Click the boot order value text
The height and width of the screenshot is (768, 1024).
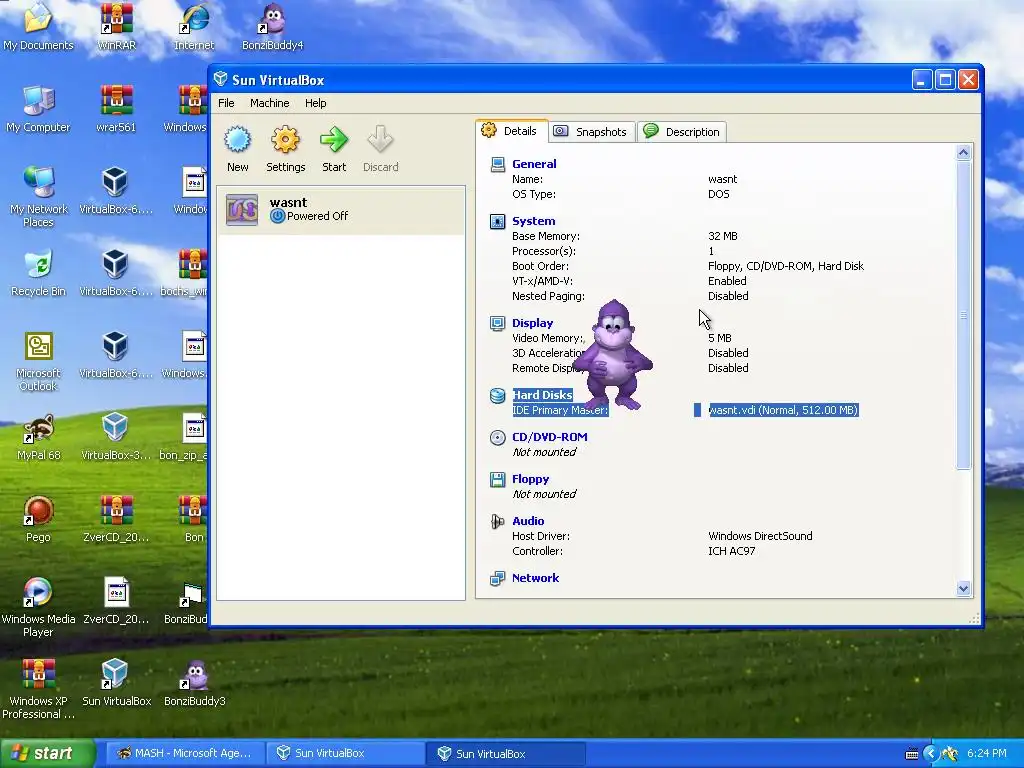click(x=786, y=266)
